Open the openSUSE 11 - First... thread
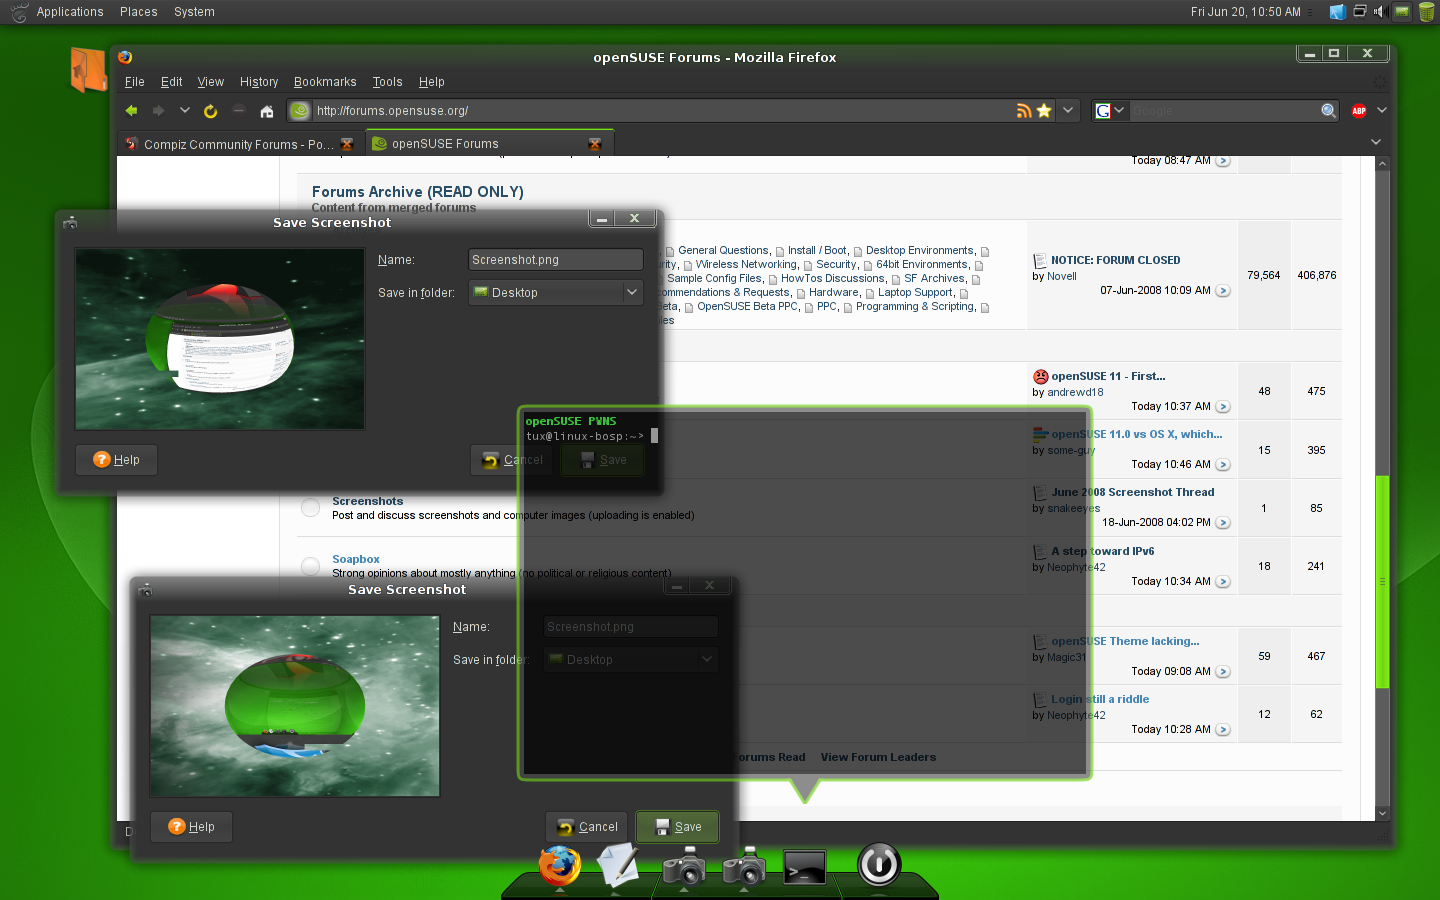 pos(1108,377)
